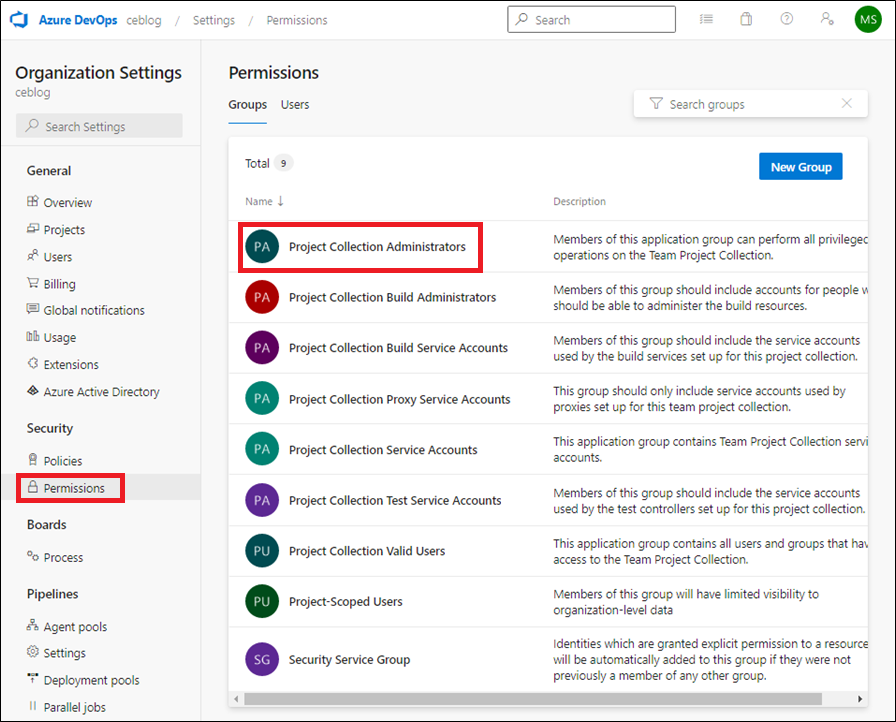Click the Agent pools icon
The image size is (896, 722).
pyautogui.click(x=33, y=625)
